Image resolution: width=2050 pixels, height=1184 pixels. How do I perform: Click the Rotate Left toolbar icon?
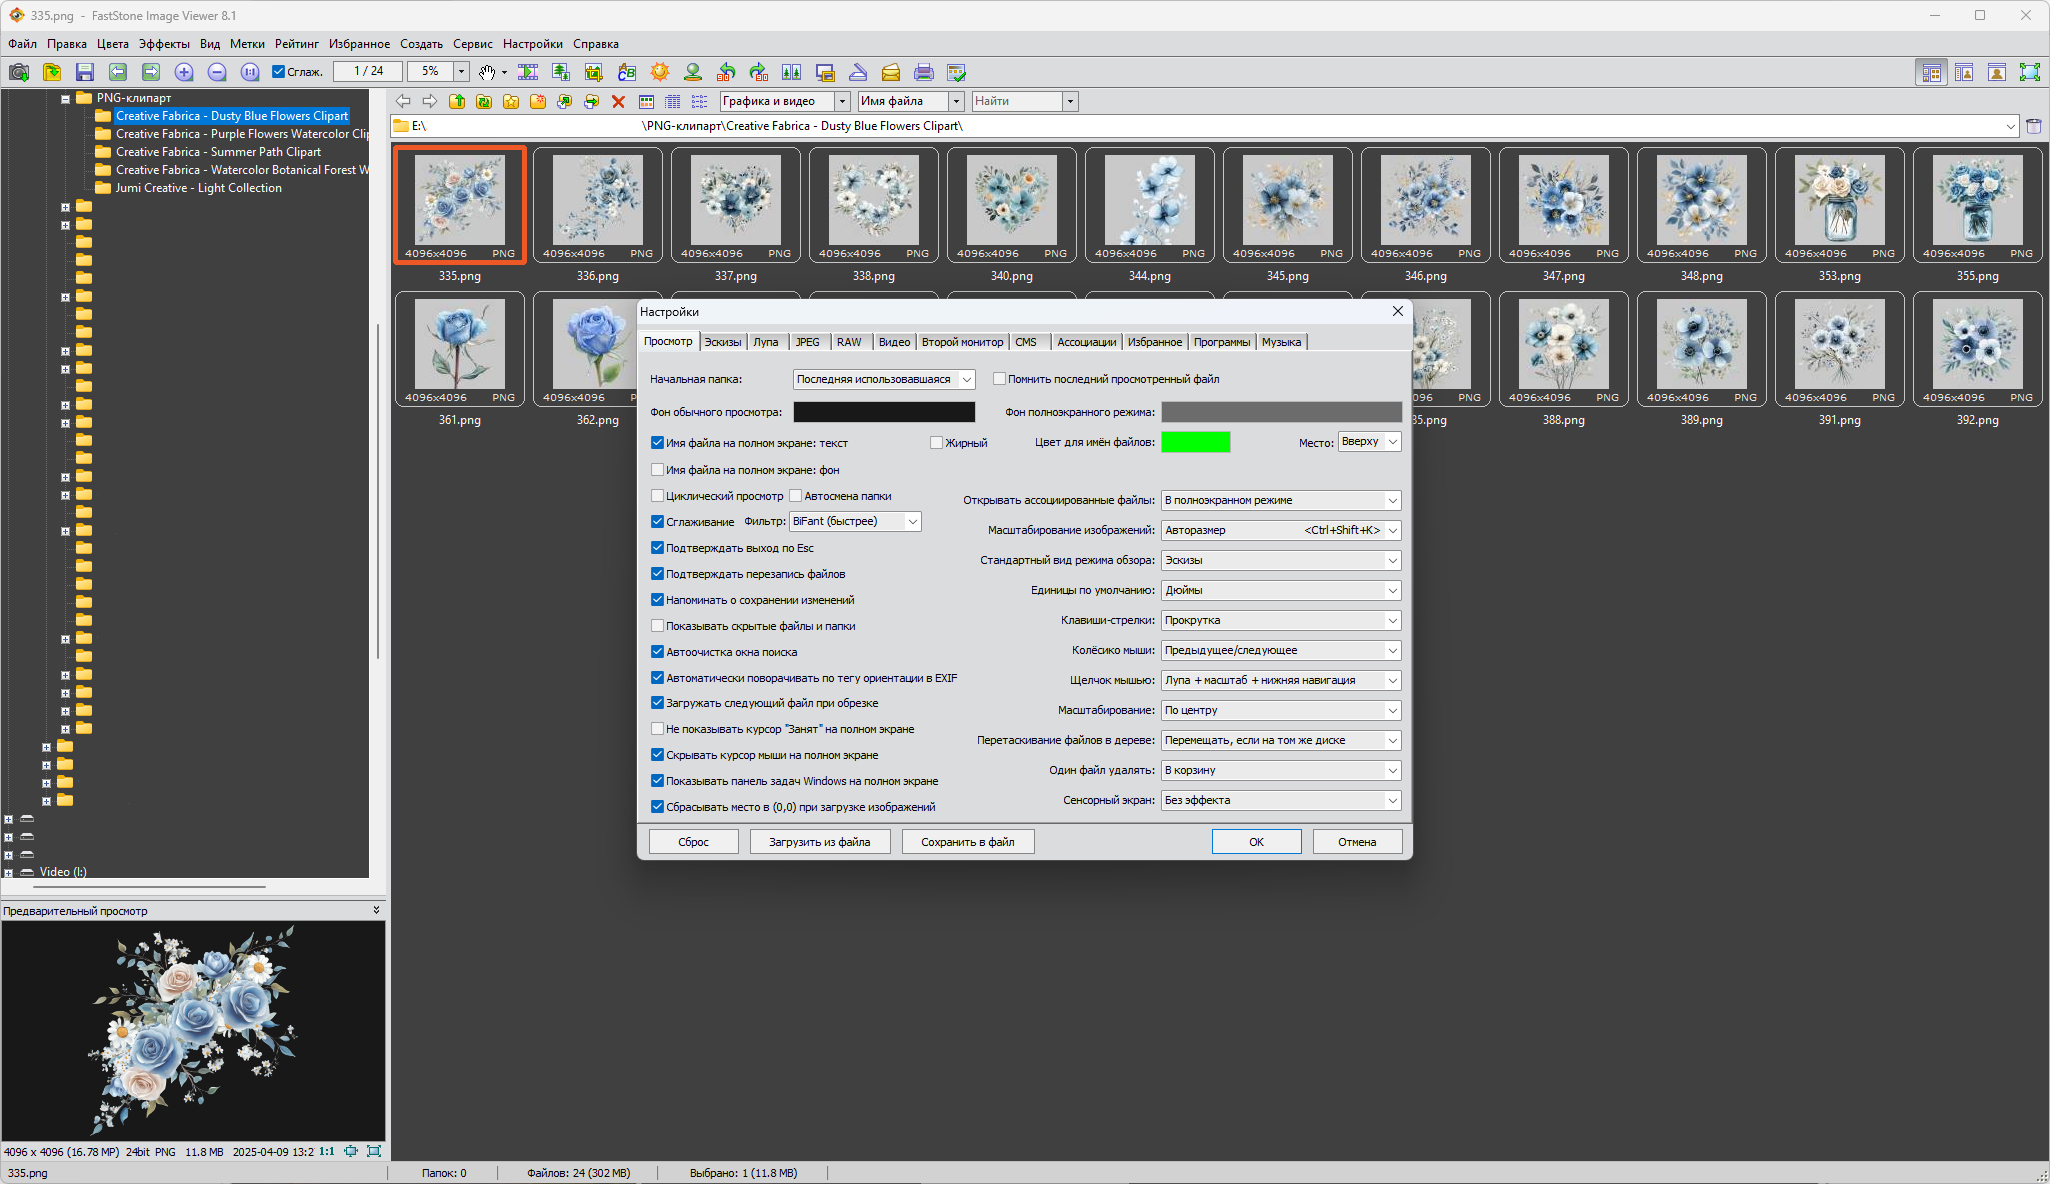pos(726,72)
